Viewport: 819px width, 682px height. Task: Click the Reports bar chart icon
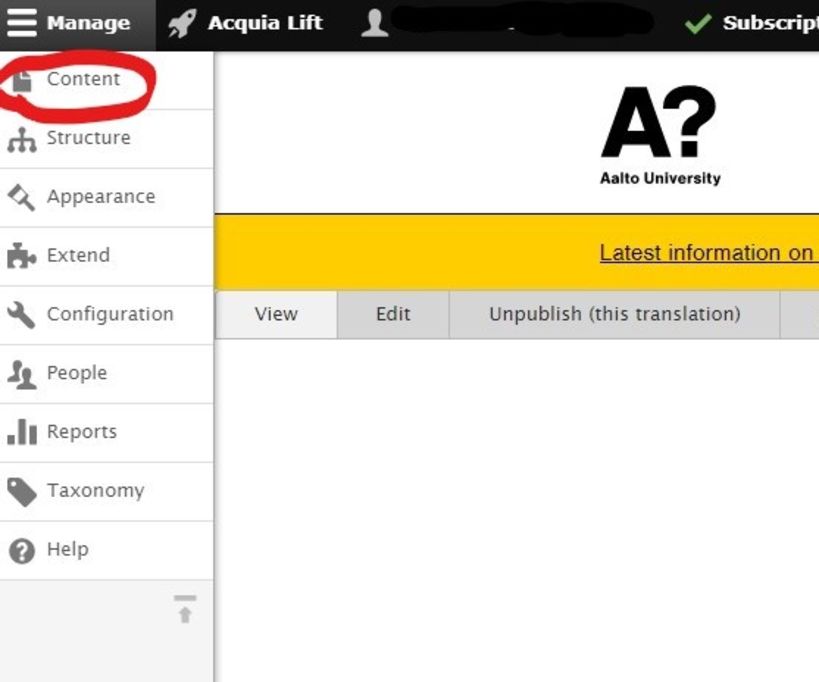[21, 432]
